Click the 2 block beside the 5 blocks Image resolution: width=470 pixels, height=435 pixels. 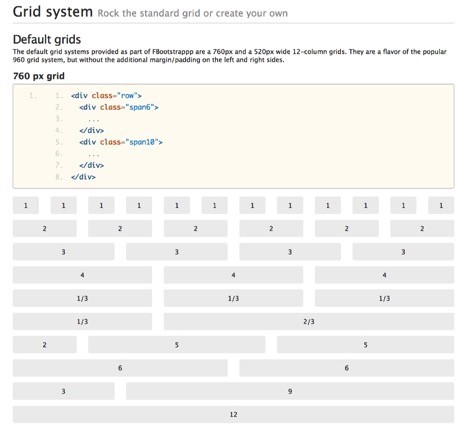[x=45, y=345]
